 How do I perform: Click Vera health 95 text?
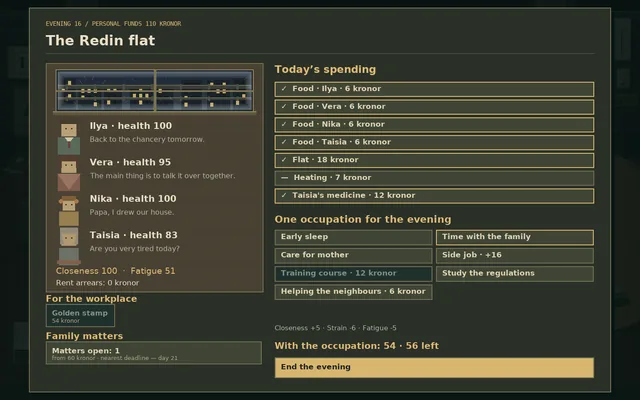[130, 162]
